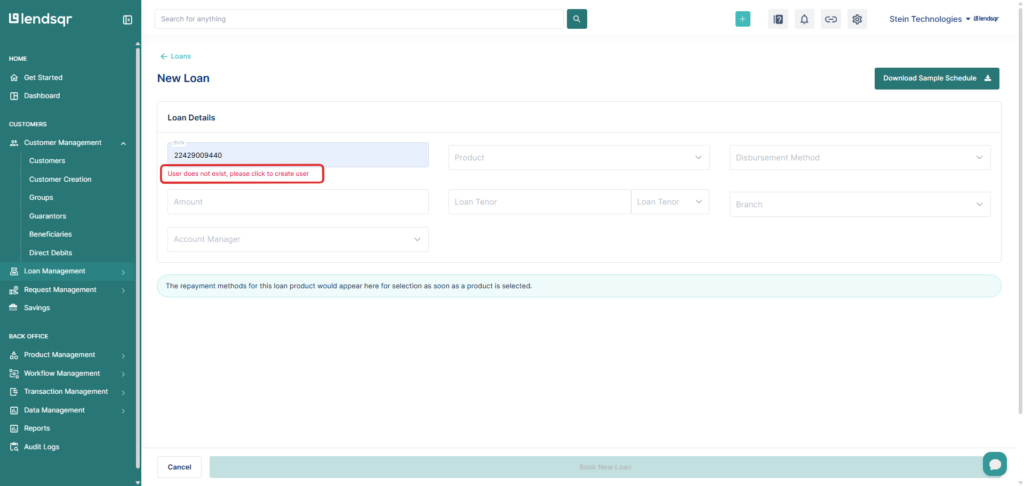Click the green plus quick-add icon
Image resolution: width=1024 pixels, height=486 pixels.
pyautogui.click(x=742, y=19)
